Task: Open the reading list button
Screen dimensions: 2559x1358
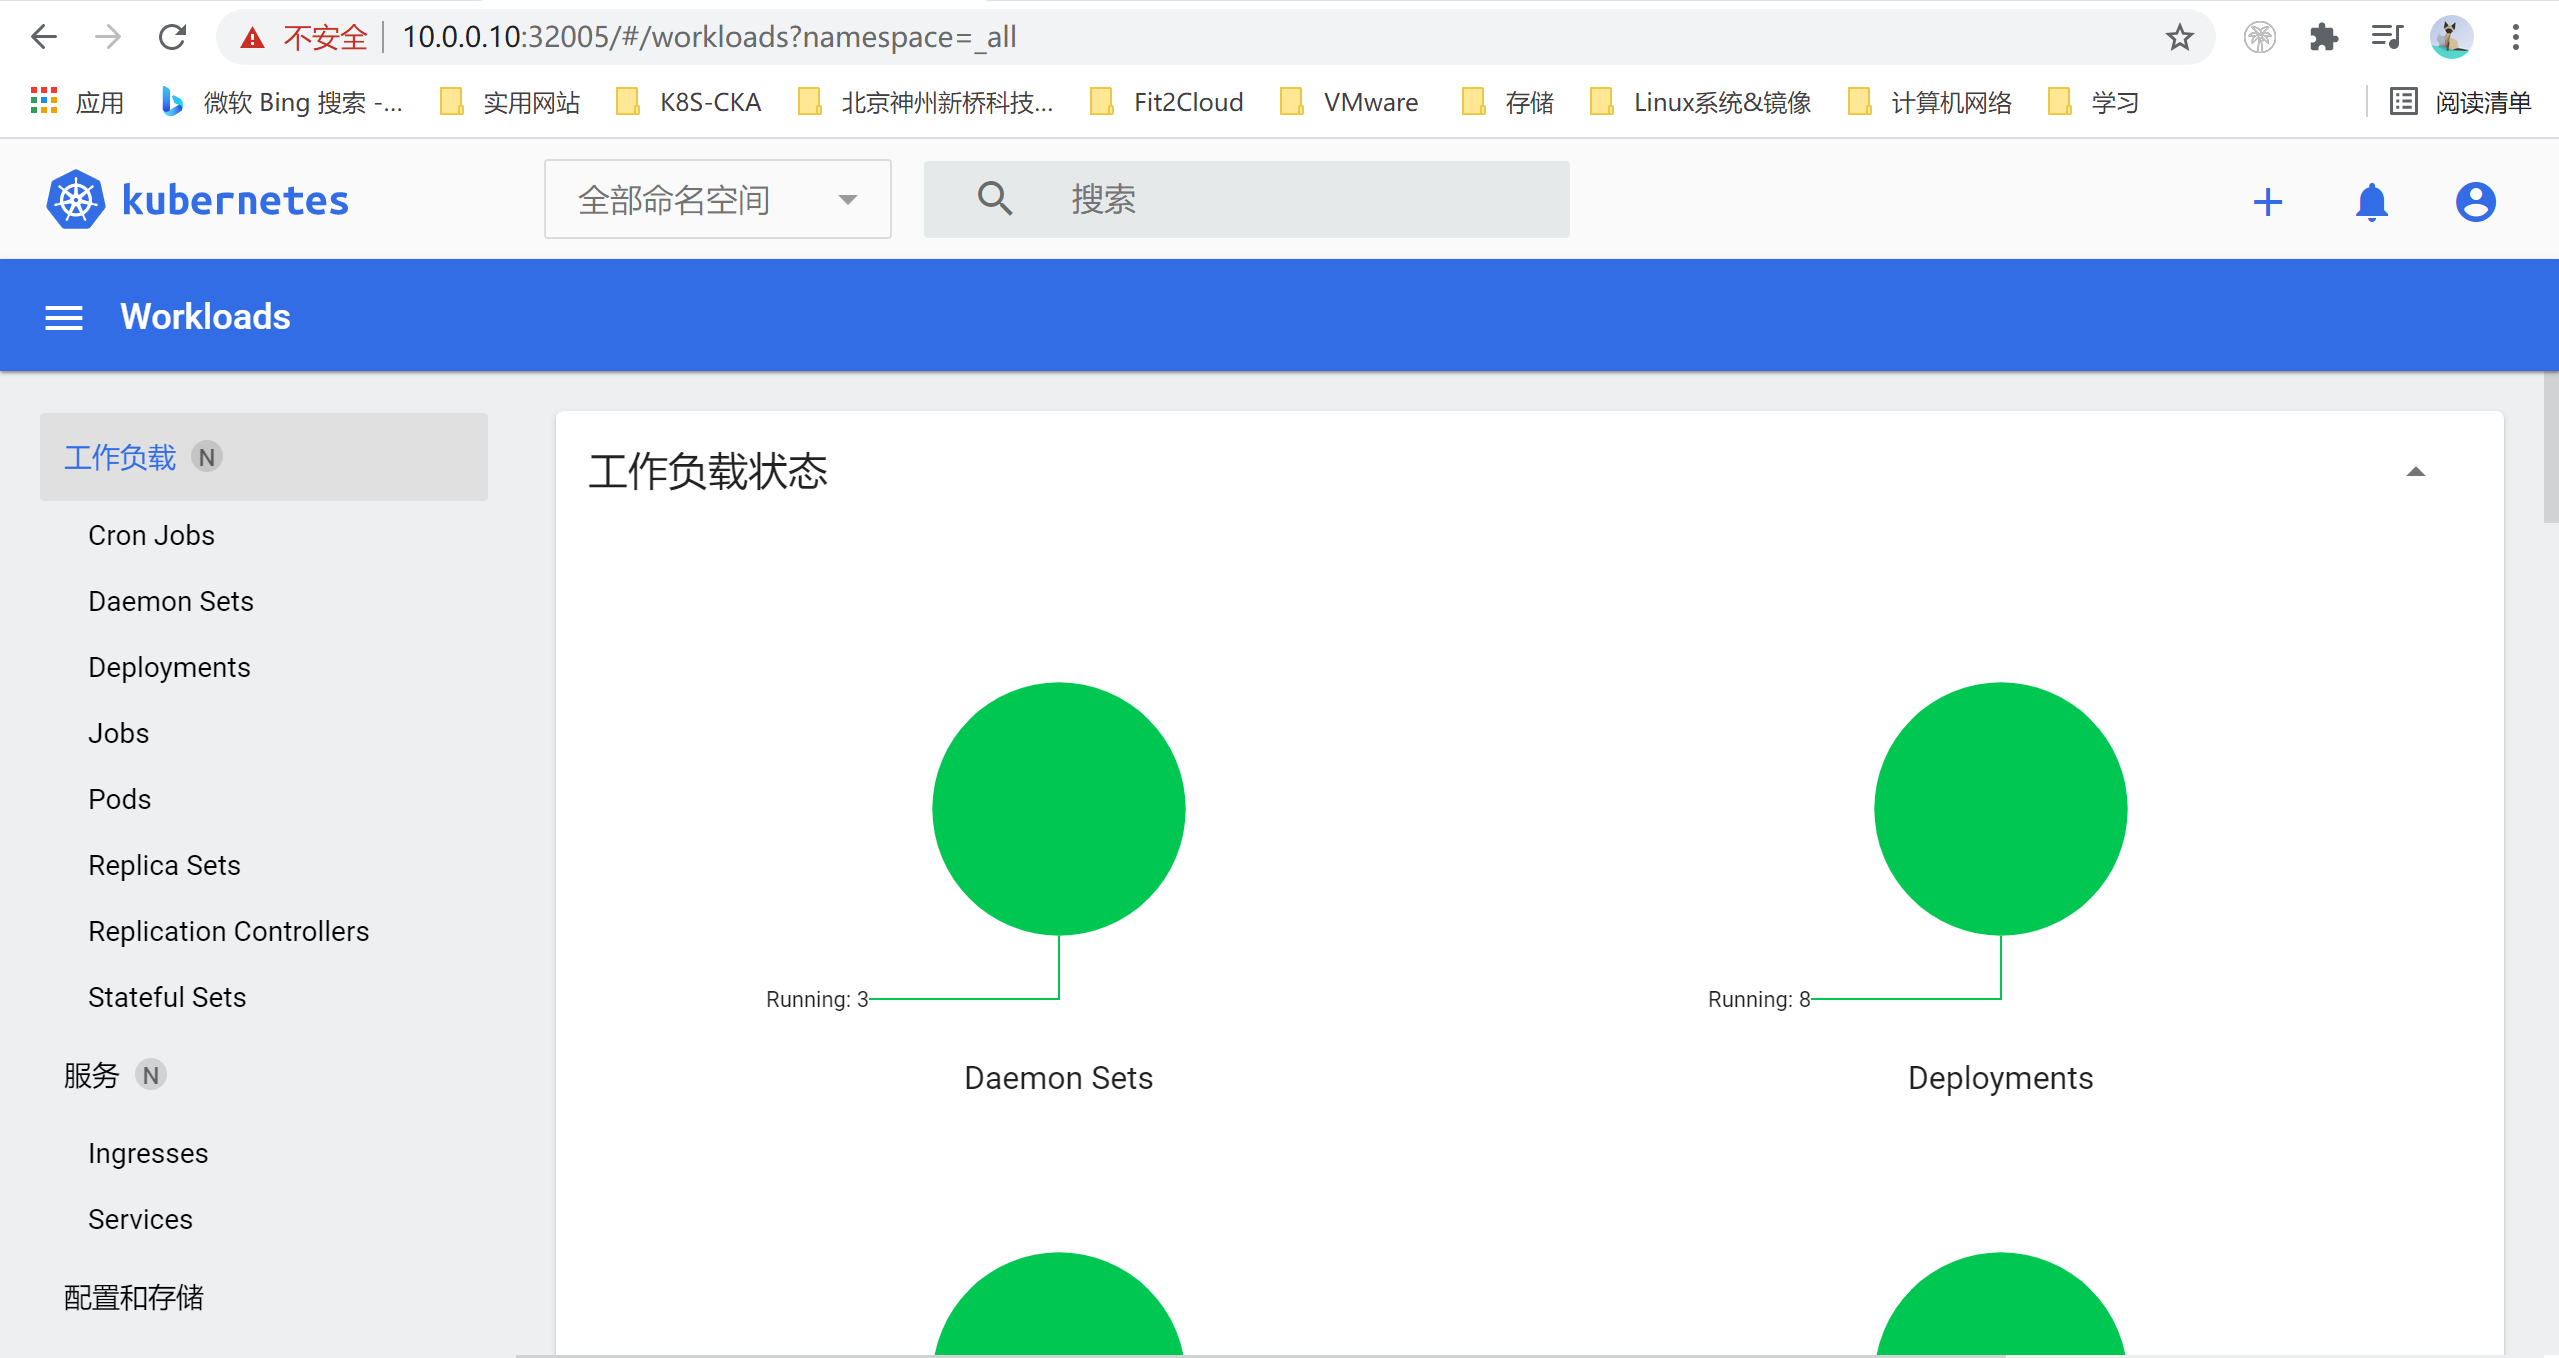Action: pos(2459,102)
